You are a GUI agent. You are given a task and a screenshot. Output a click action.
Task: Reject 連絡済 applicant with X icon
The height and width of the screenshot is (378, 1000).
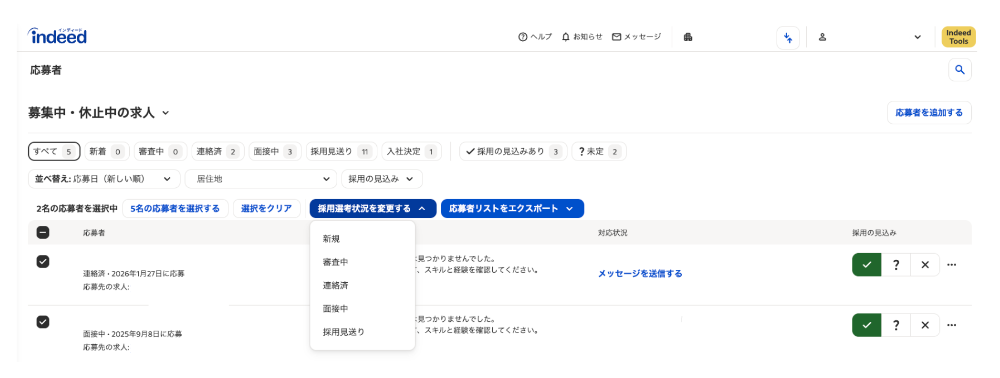[x=925, y=265]
